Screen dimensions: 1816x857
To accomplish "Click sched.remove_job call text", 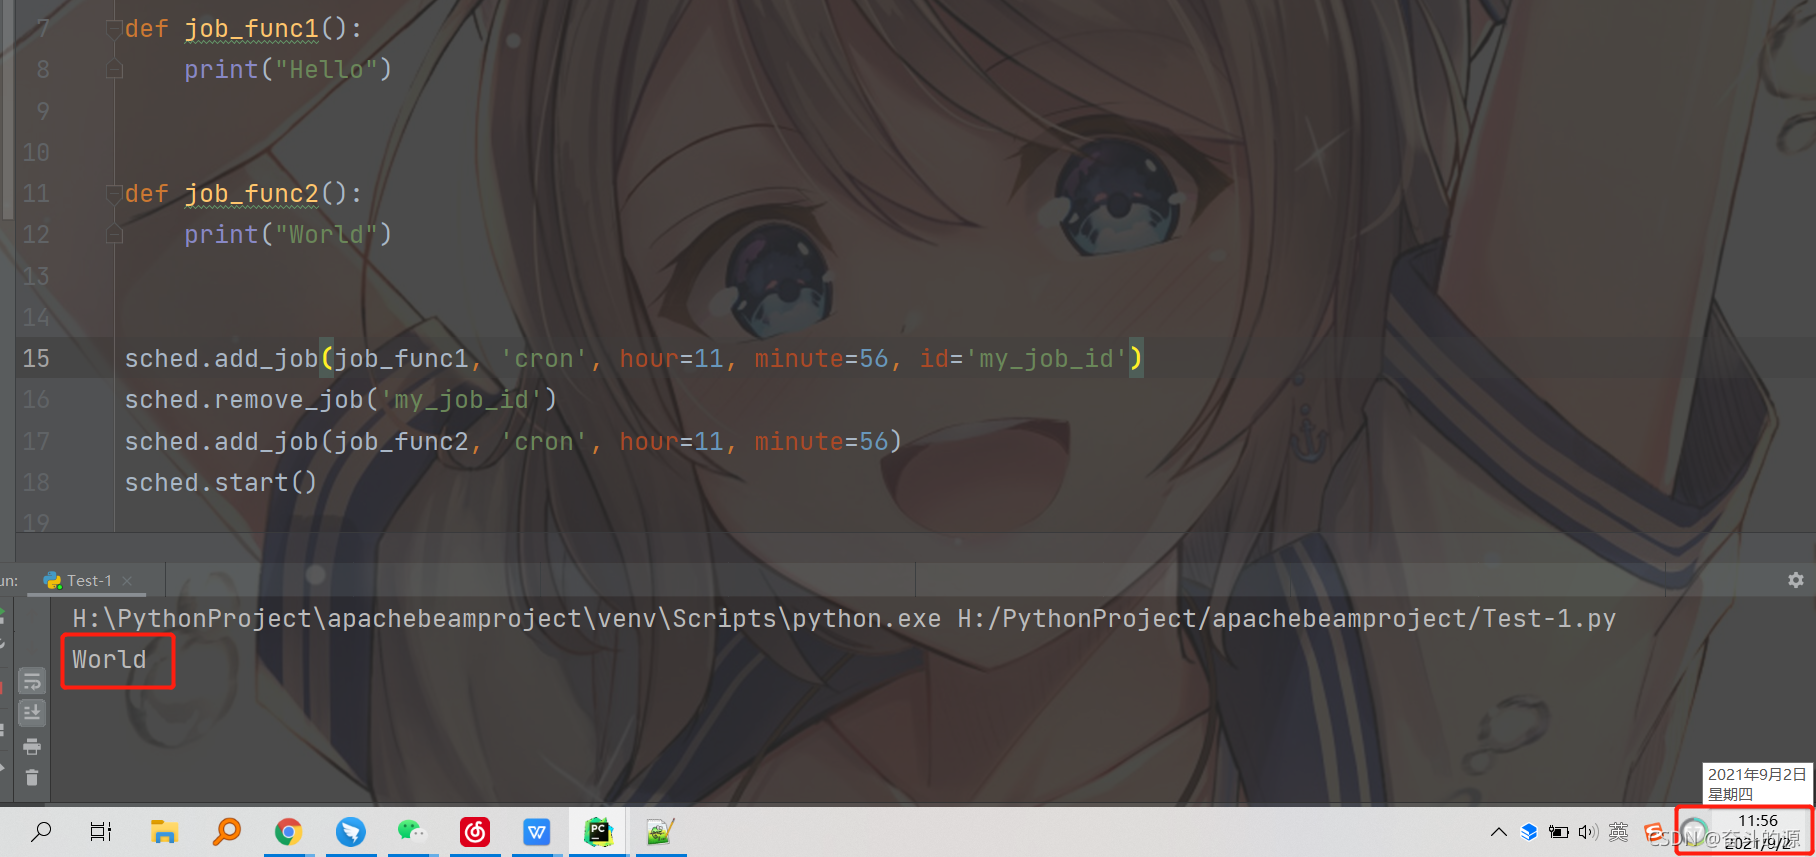I will coord(340,400).
